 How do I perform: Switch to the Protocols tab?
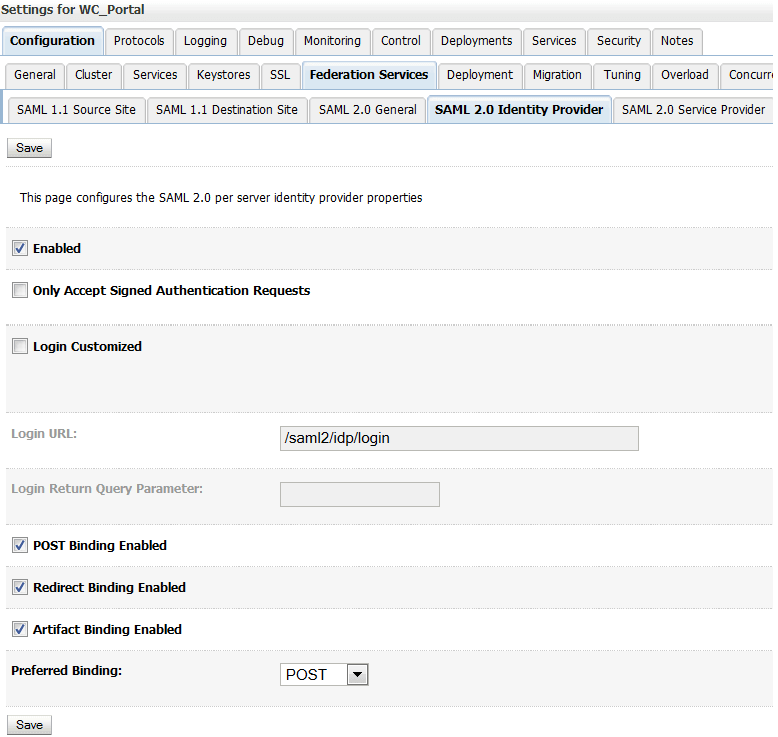[x=139, y=41]
